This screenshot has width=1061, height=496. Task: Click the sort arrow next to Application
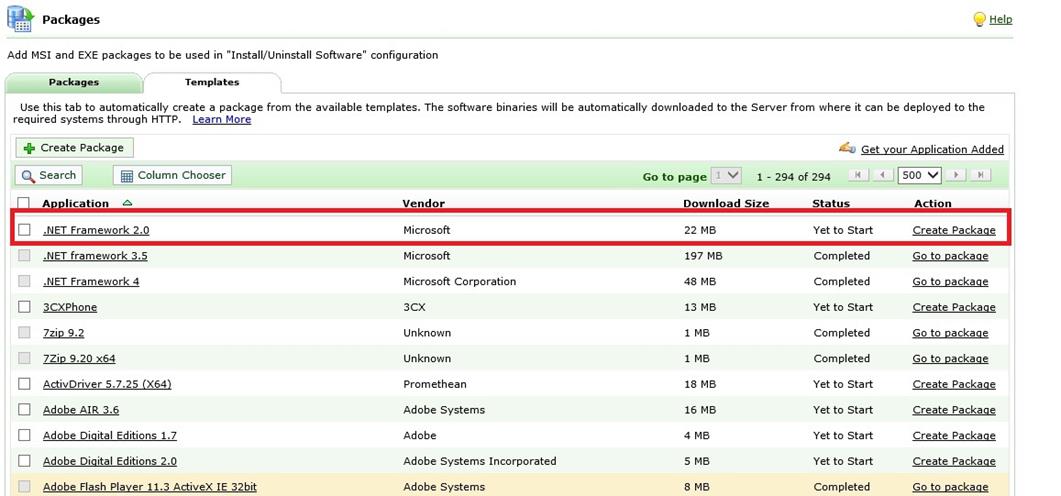[x=127, y=202]
